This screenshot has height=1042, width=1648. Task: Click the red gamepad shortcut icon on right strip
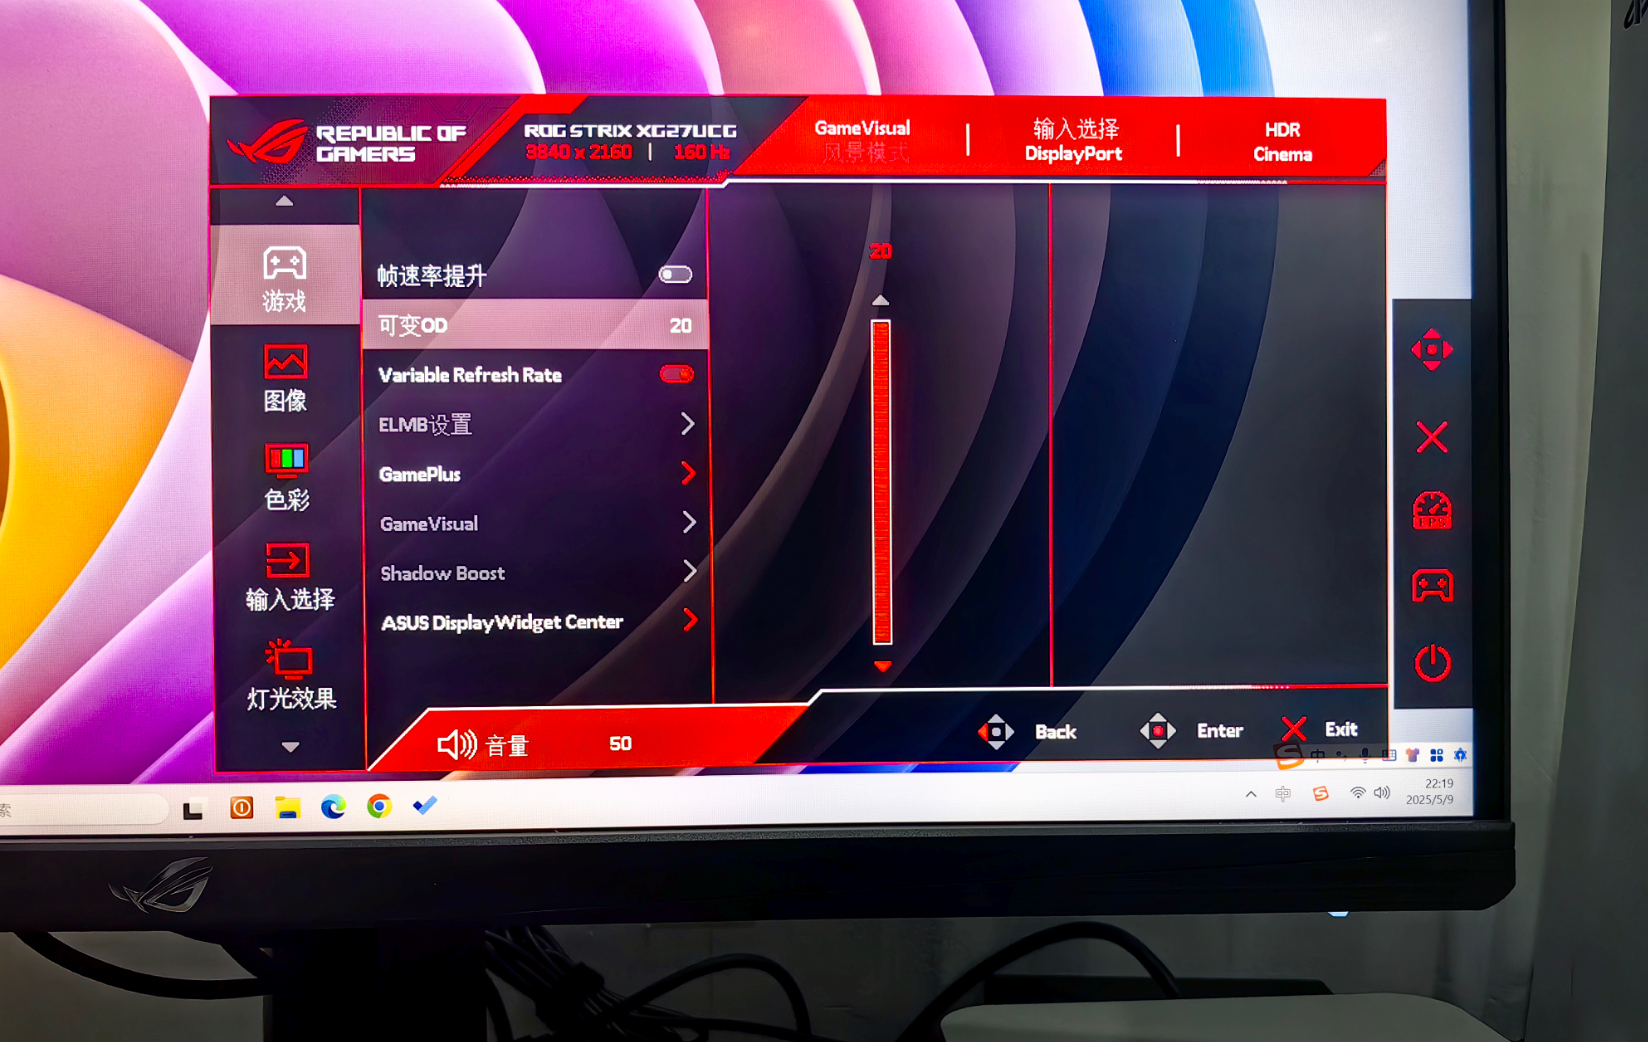(1432, 585)
